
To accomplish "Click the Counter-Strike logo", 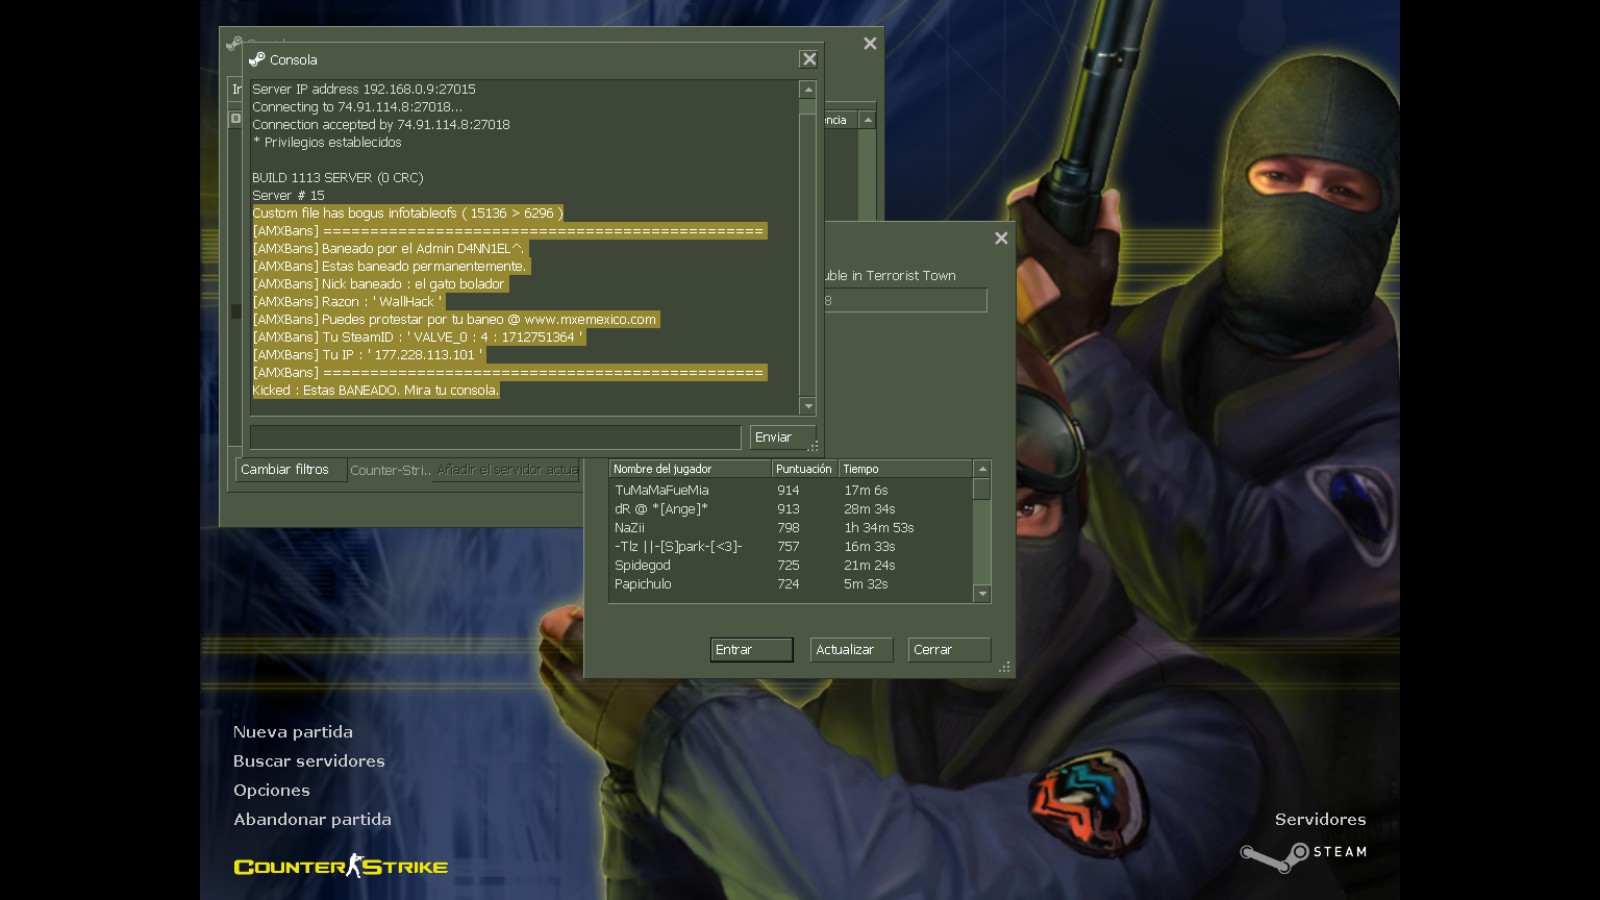I will 341,866.
